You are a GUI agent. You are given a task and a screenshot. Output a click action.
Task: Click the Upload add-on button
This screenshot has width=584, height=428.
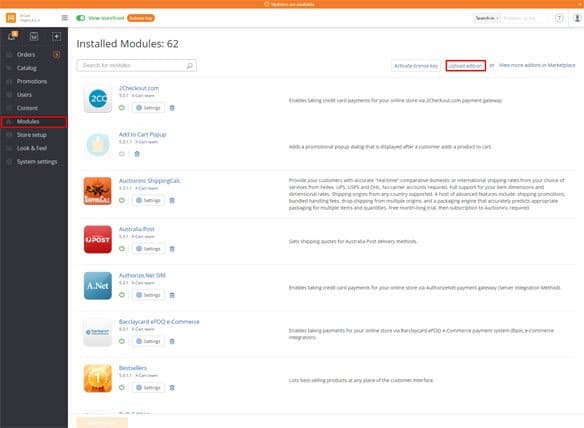coord(465,66)
